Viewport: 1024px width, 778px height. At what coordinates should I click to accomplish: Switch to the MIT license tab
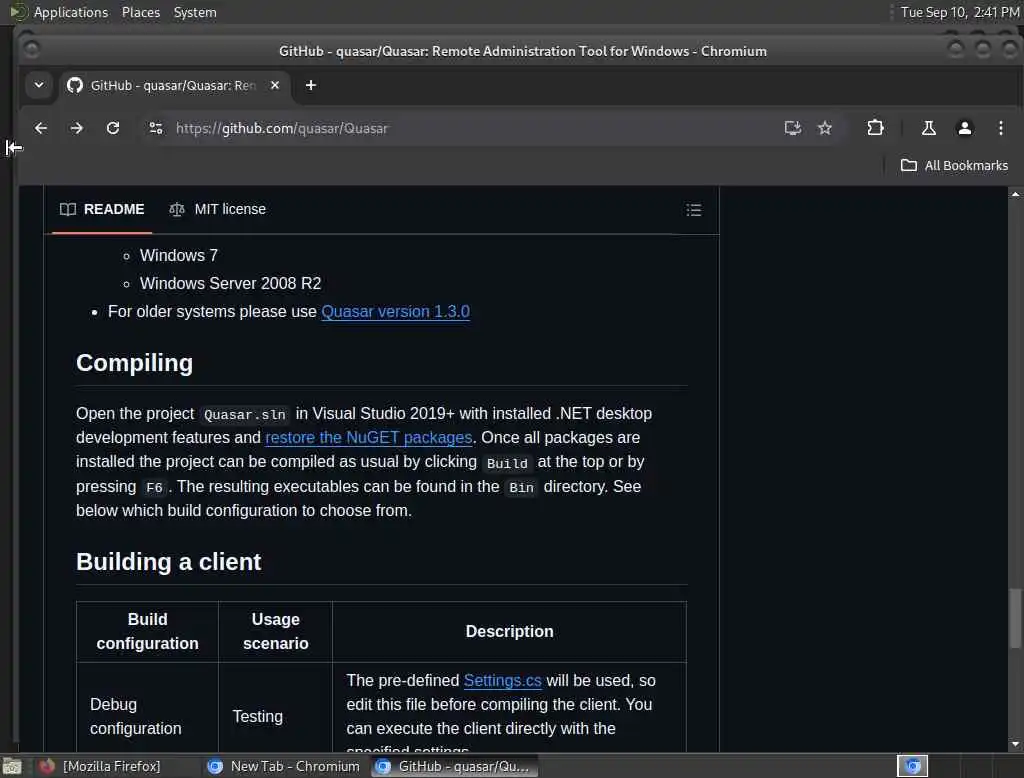click(217, 209)
